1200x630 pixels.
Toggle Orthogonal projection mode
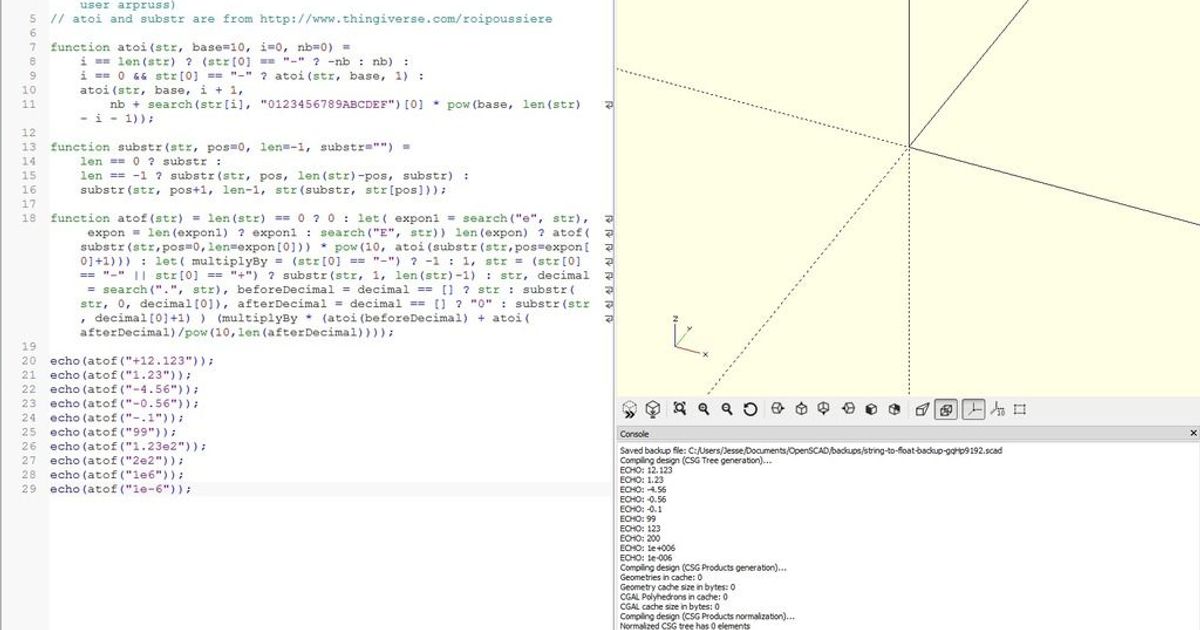946,409
